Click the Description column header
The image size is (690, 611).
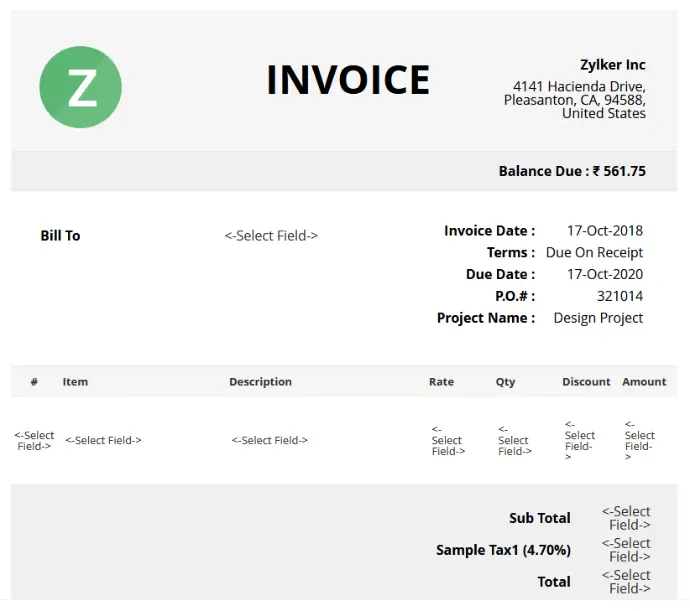[261, 382]
